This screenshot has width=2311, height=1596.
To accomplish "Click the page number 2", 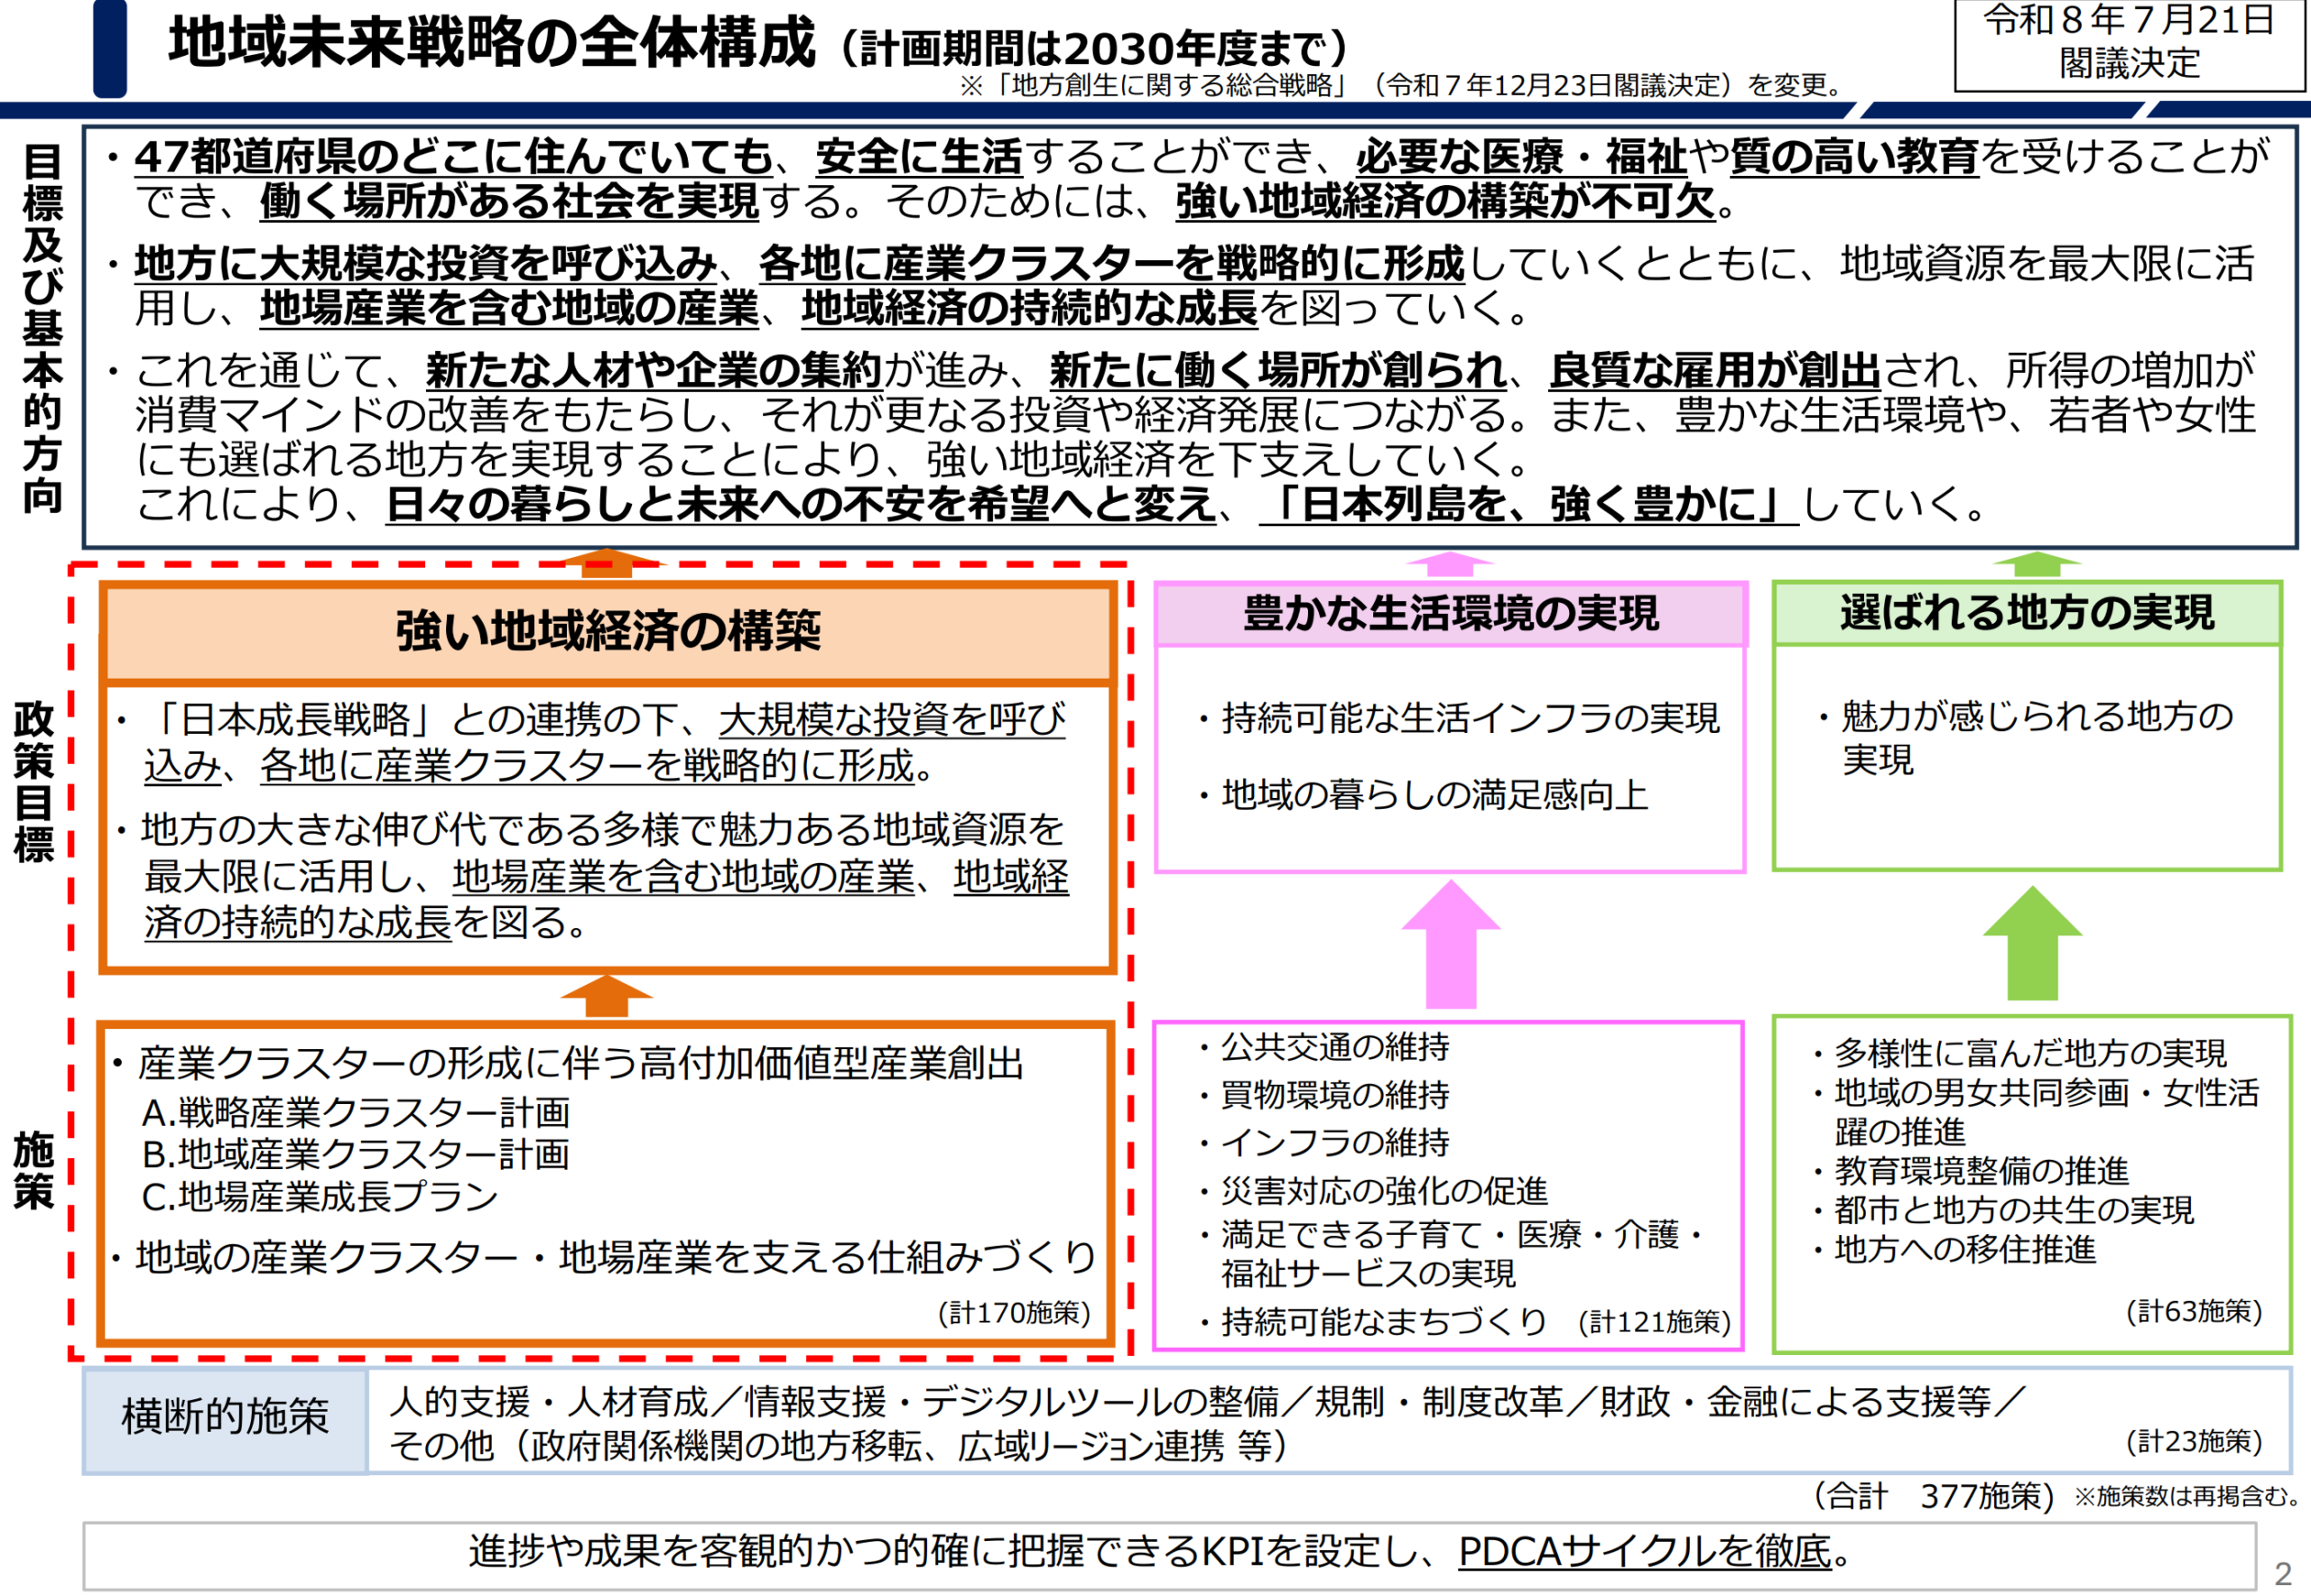I will (x=2283, y=1574).
